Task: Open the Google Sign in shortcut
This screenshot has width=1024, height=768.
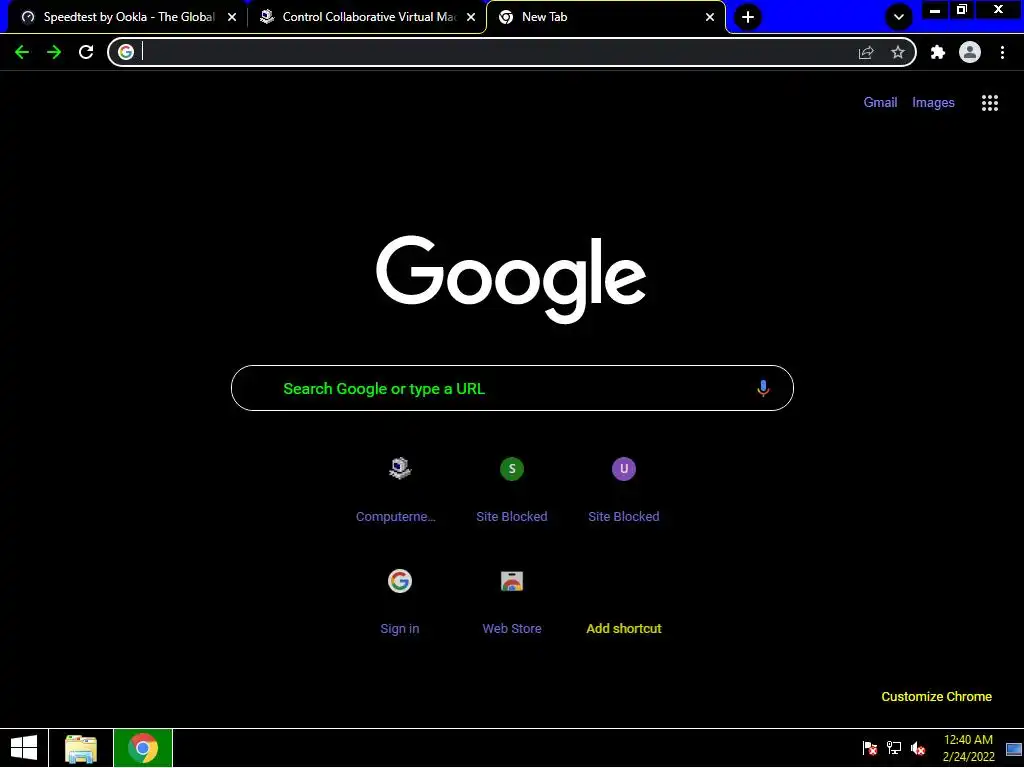Action: pyautogui.click(x=400, y=603)
